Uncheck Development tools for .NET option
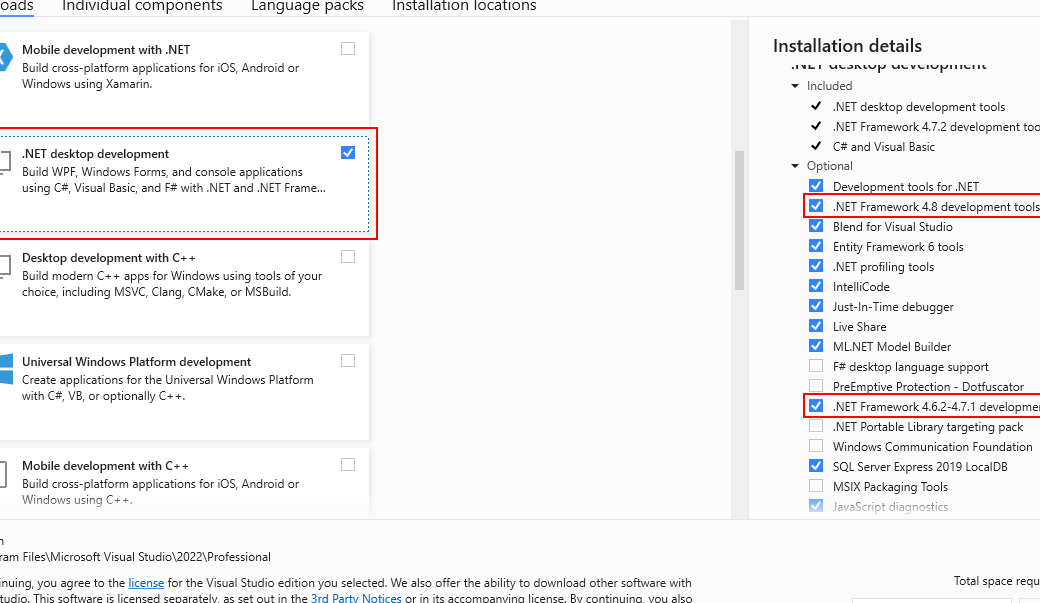Image resolution: width=1040 pixels, height=603 pixels. click(x=816, y=186)
